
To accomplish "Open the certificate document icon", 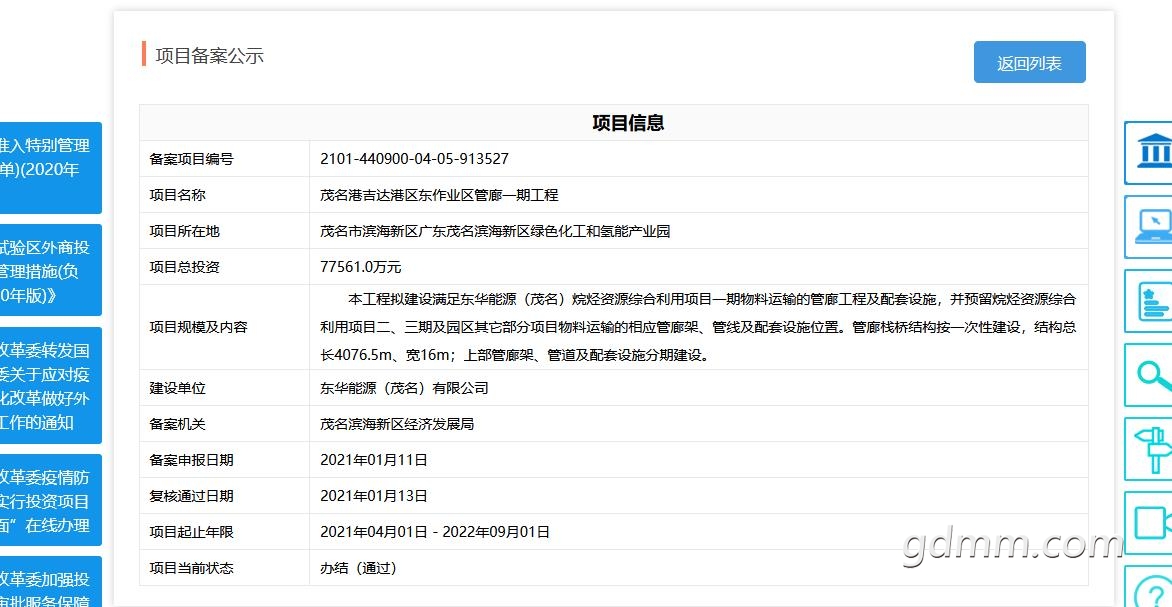I will point(1149,301).
